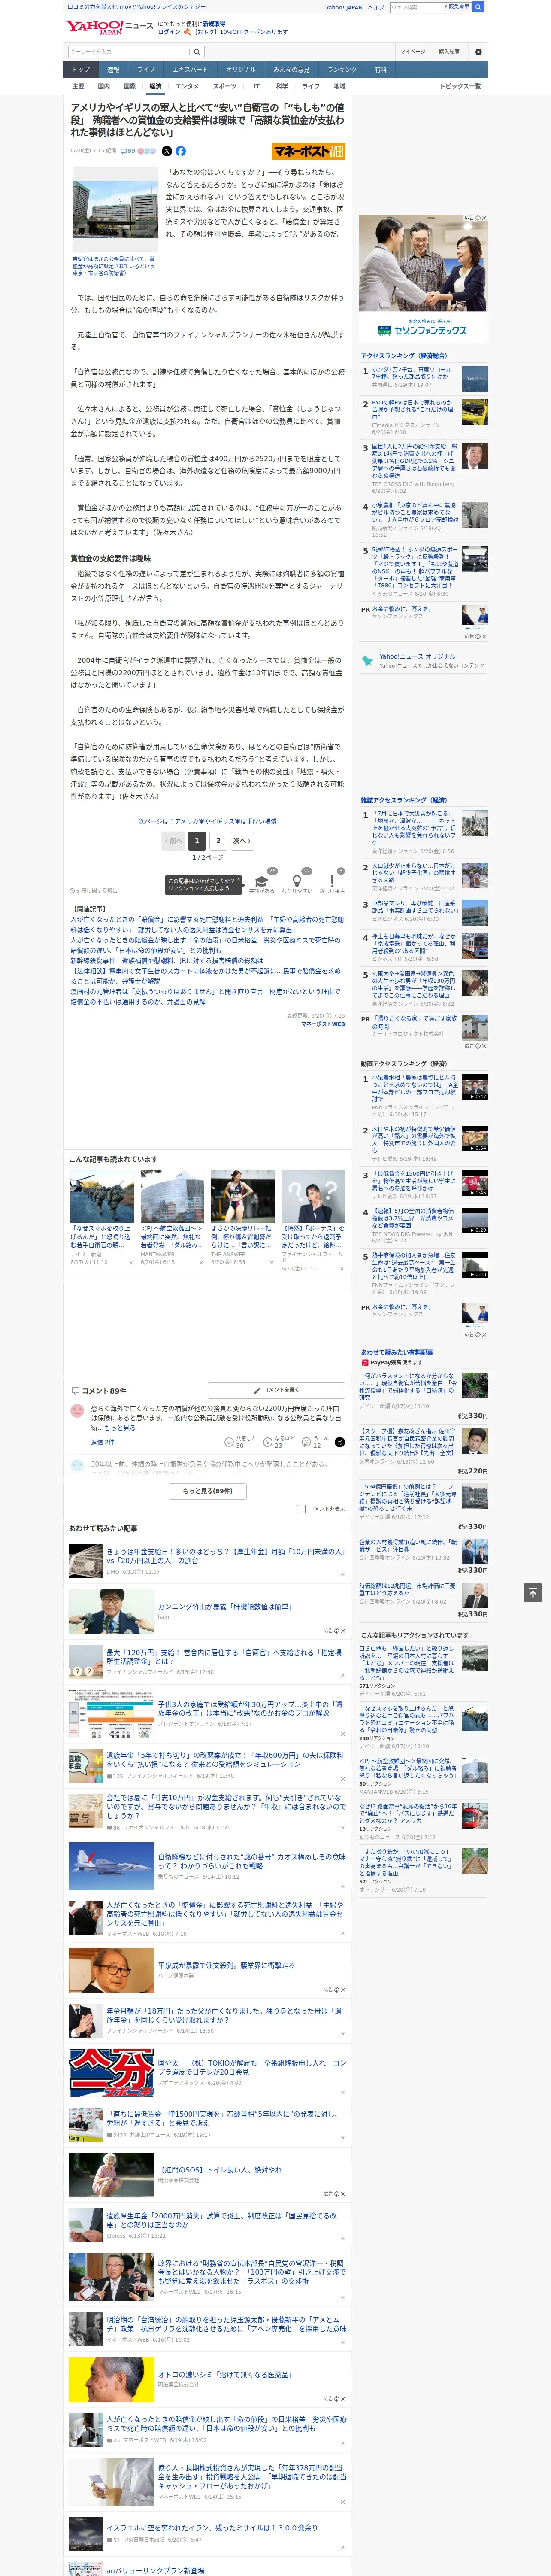551x2576 pixels.
Task: Expand replies via 返信 2件
Action: tap(103, 1442)
